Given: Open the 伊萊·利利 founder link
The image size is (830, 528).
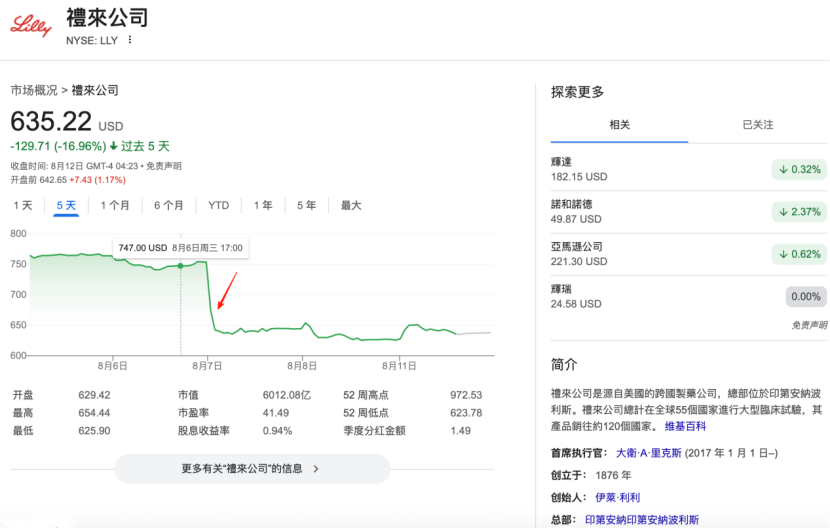Looking at the screenshot, I should click(x=618, y=498).
